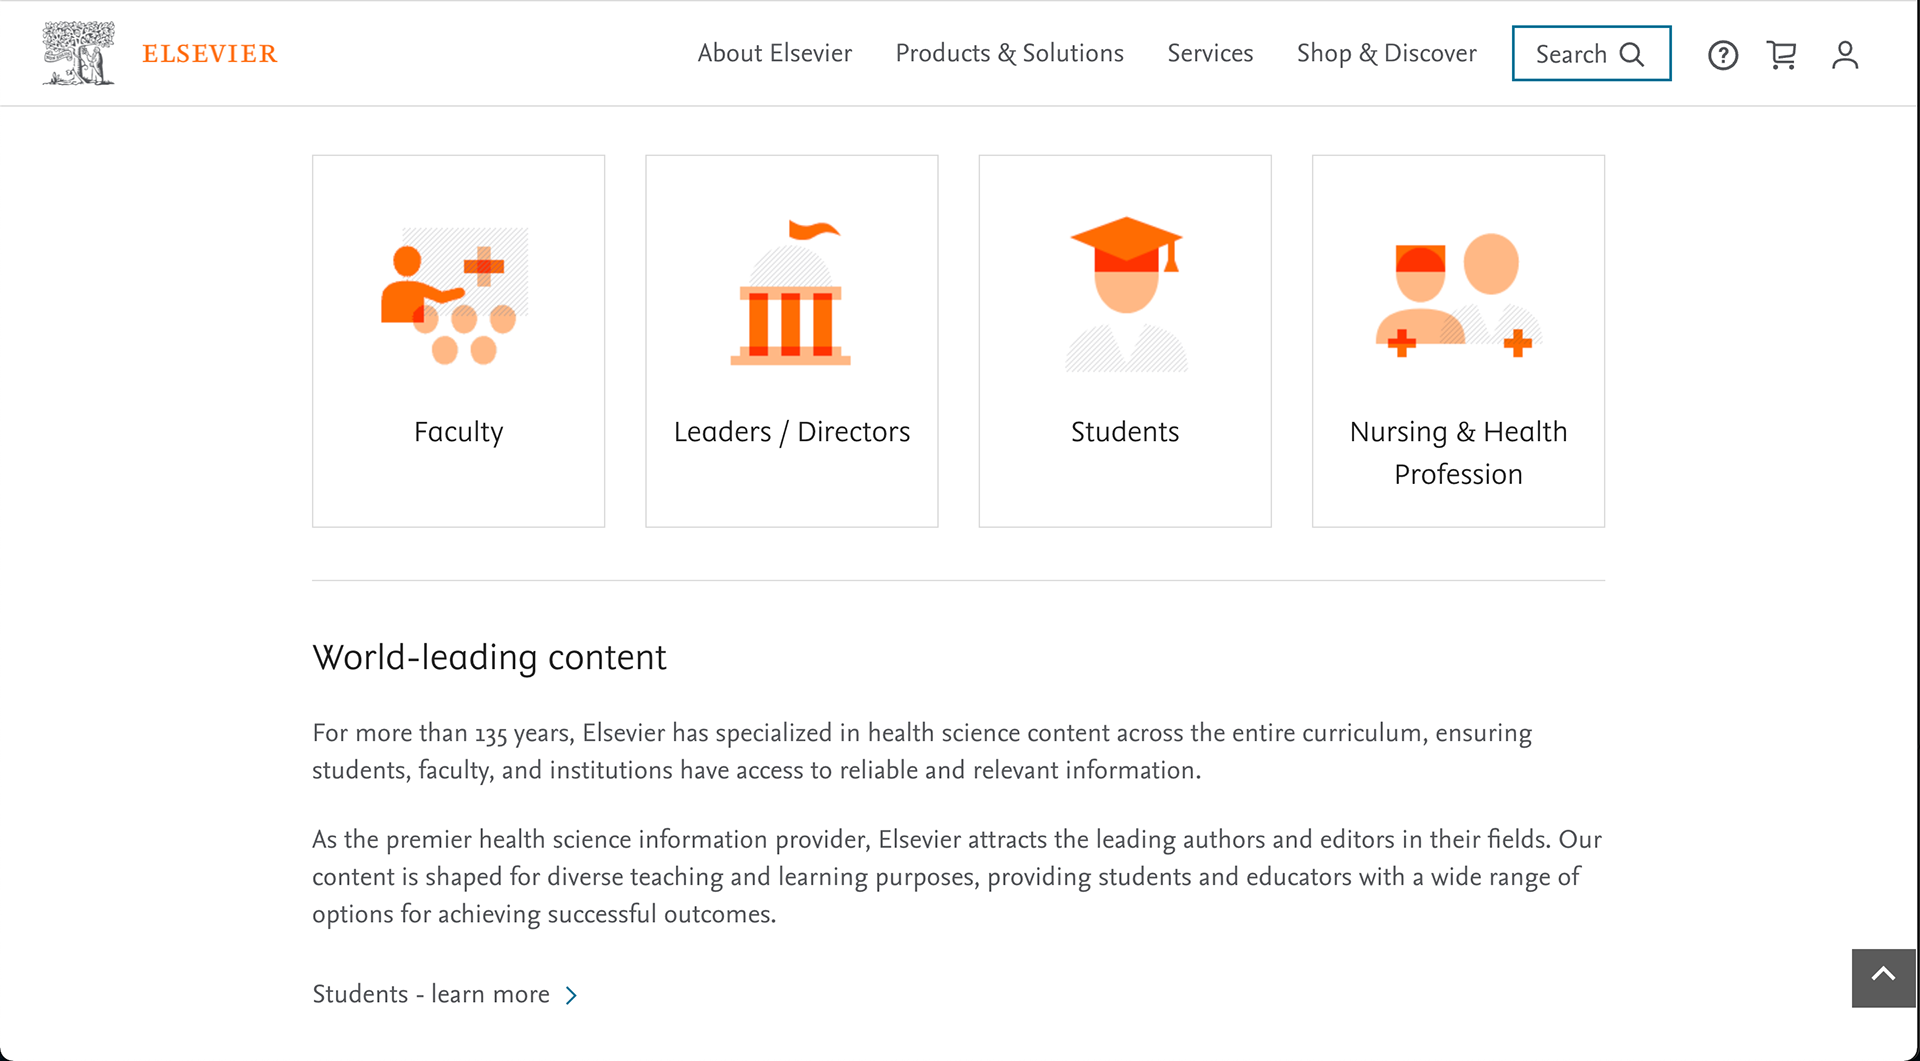The width and height of the screenshot is (1920, 1061).
Task: Click the Students graduation cap icon
Action: coord(1125,293)
